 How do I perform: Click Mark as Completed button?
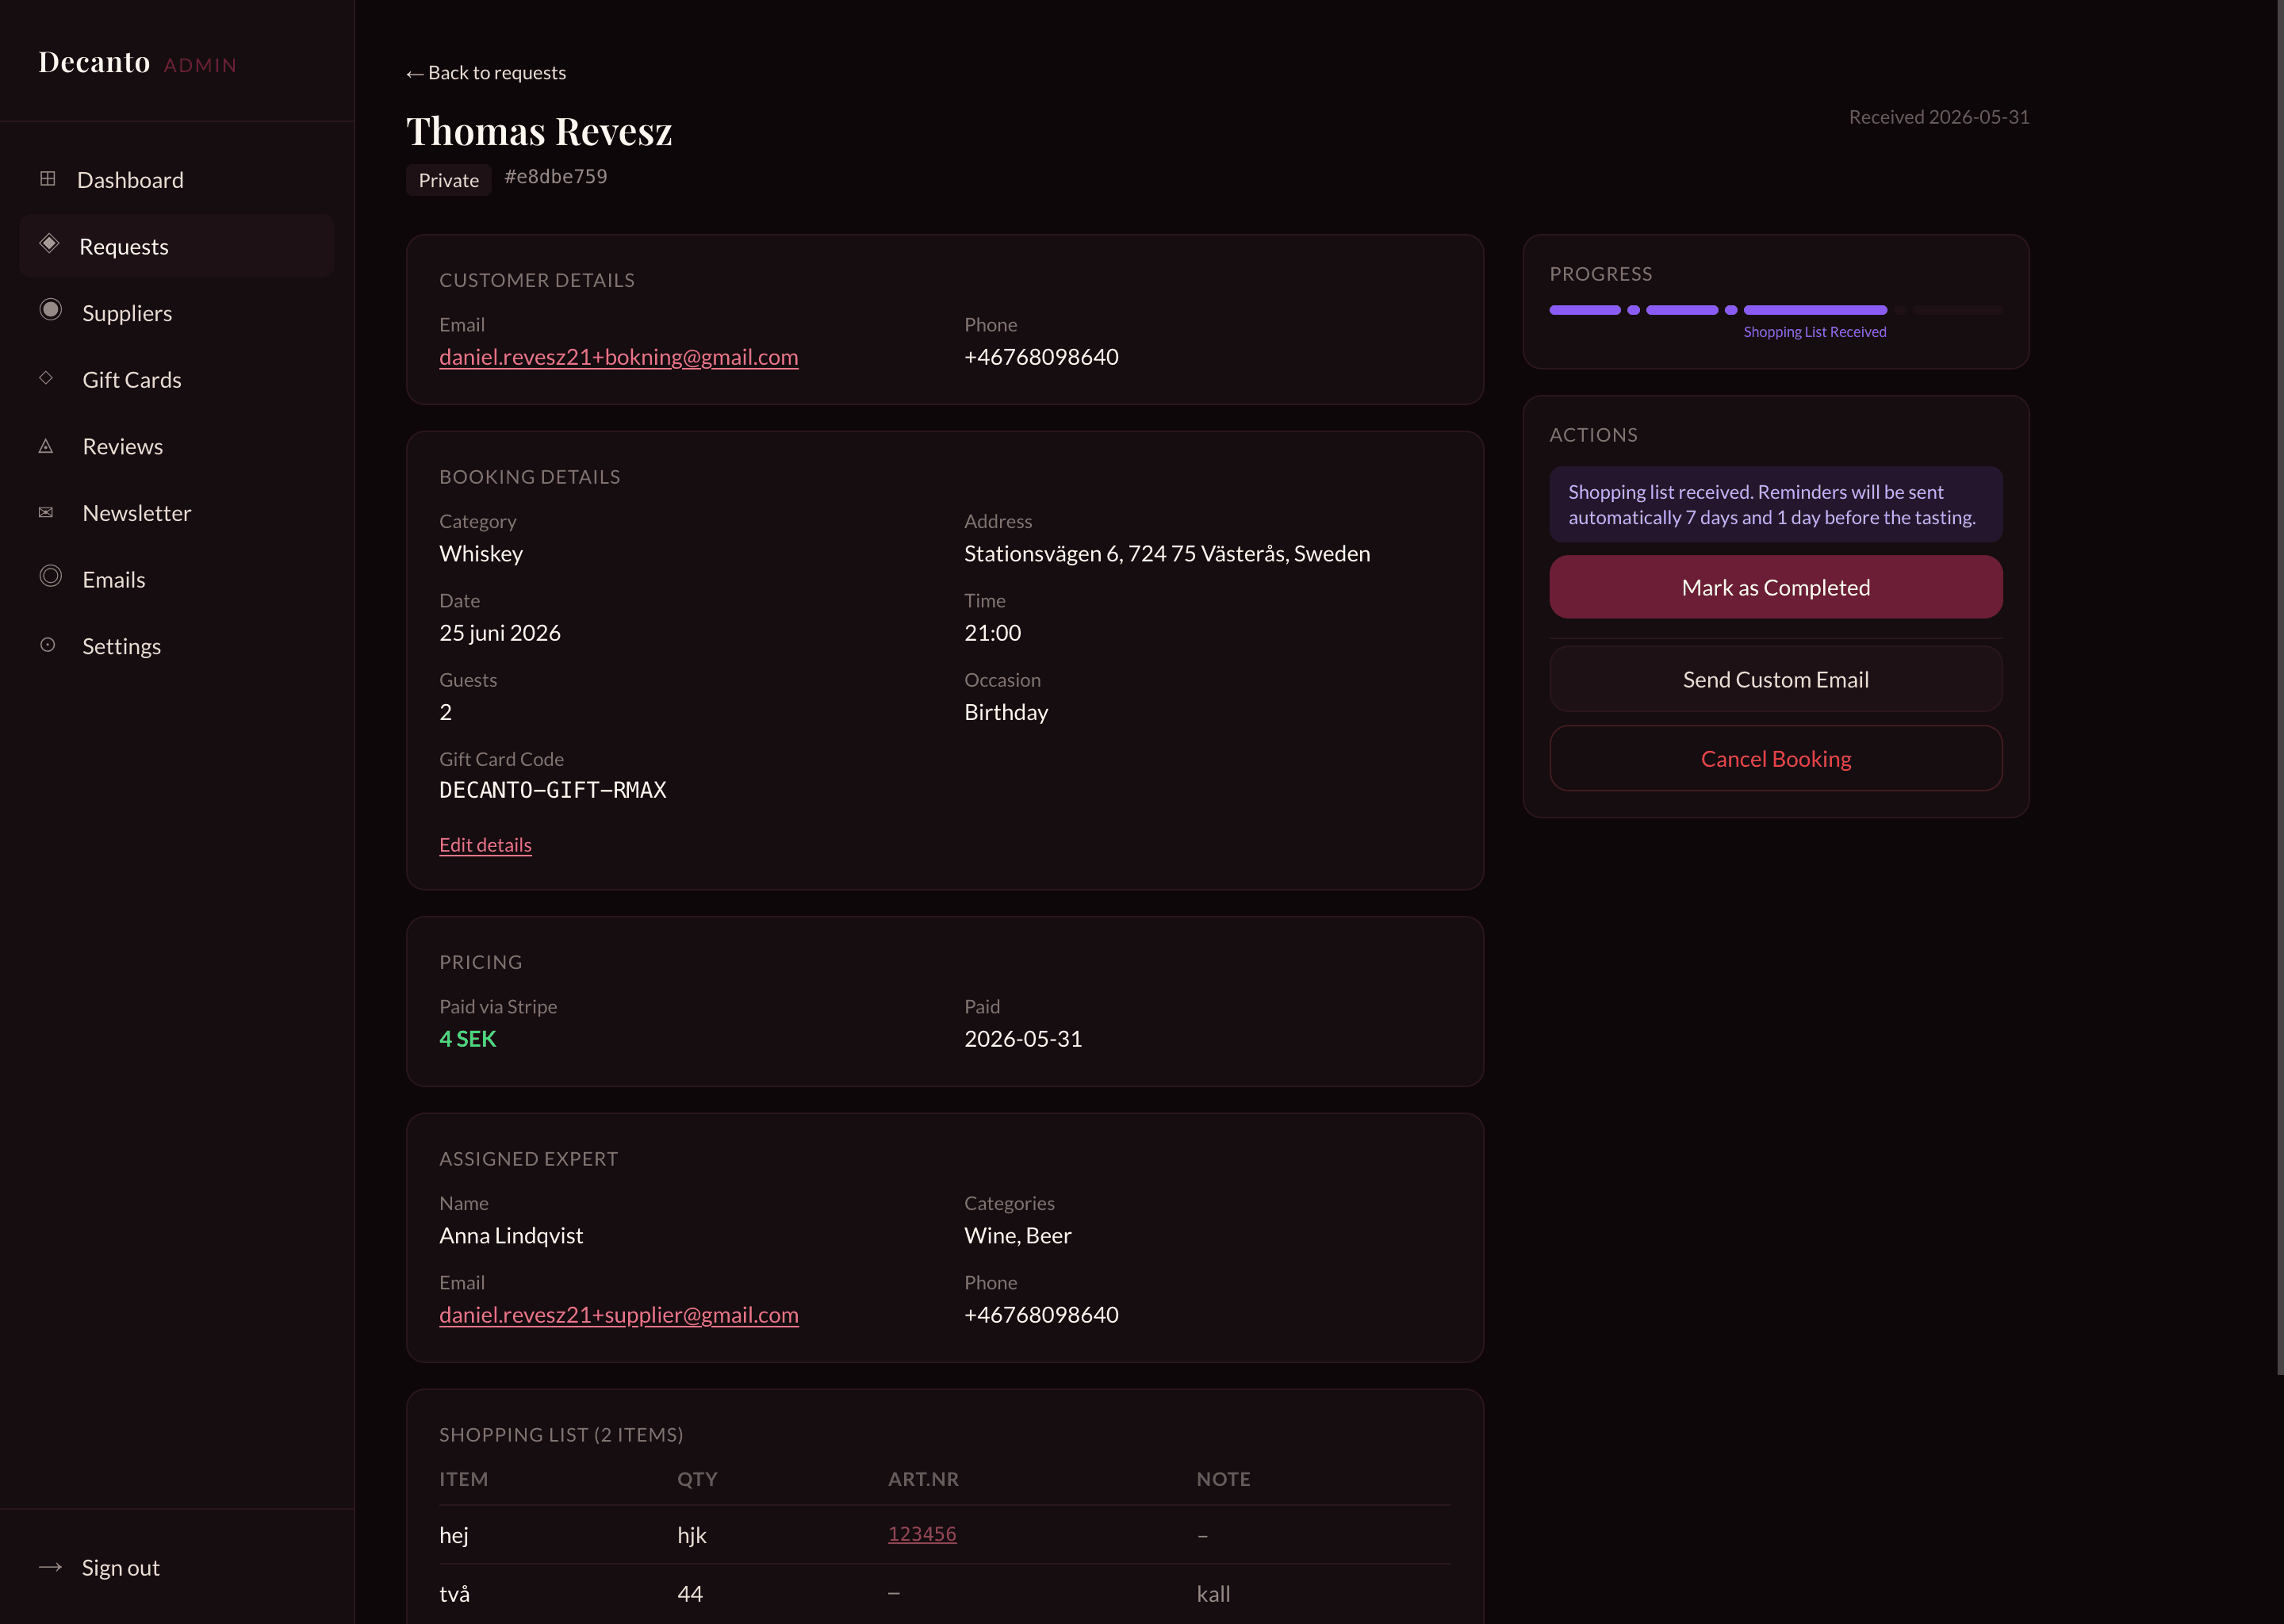[x=1775, y=587]
